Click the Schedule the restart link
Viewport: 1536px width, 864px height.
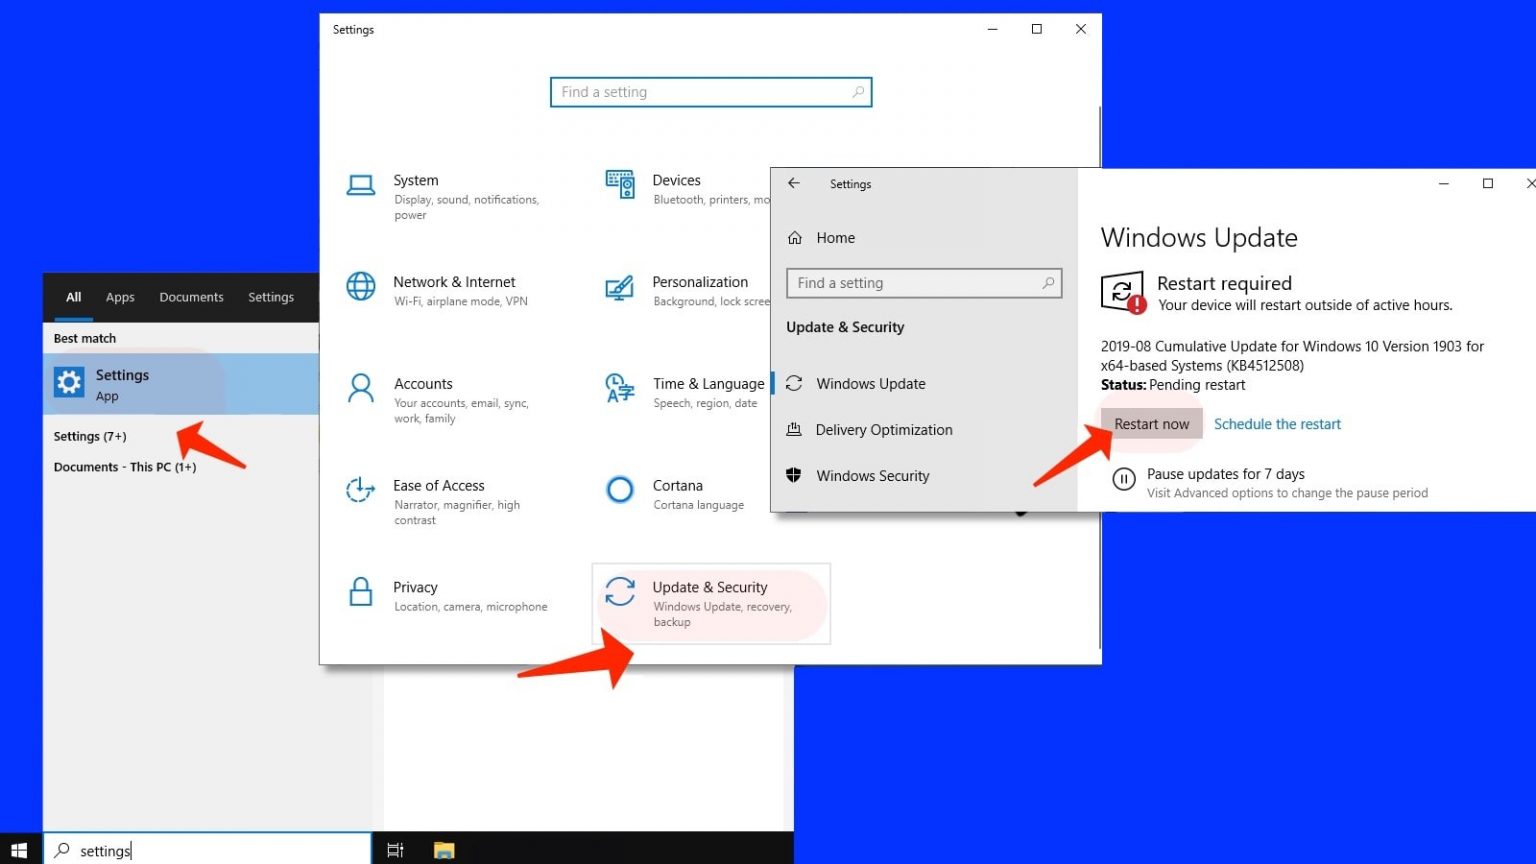[x=1277, y=424]
